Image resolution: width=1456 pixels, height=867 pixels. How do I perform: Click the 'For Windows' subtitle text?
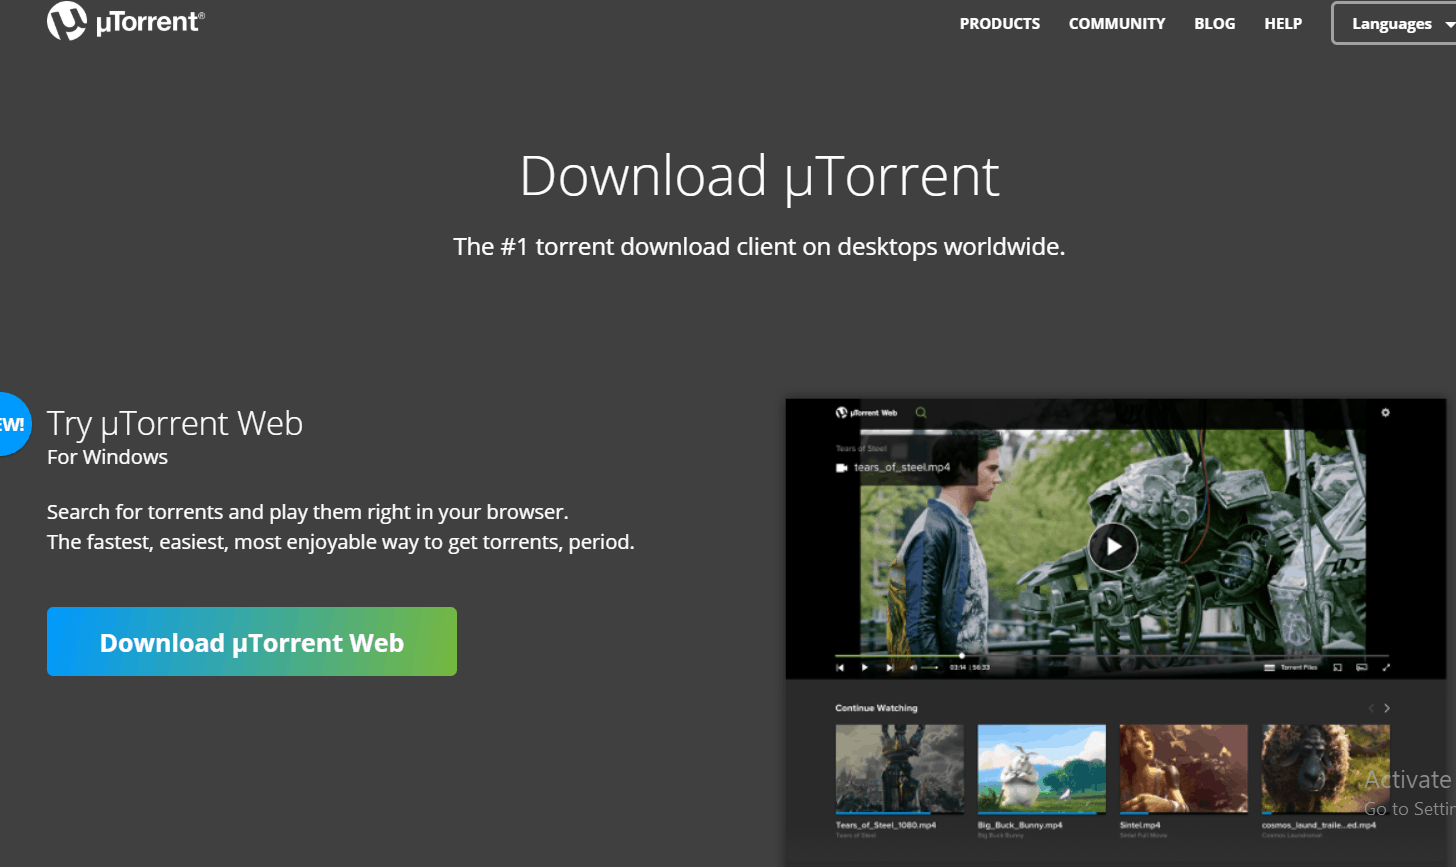tap(107, 457)
